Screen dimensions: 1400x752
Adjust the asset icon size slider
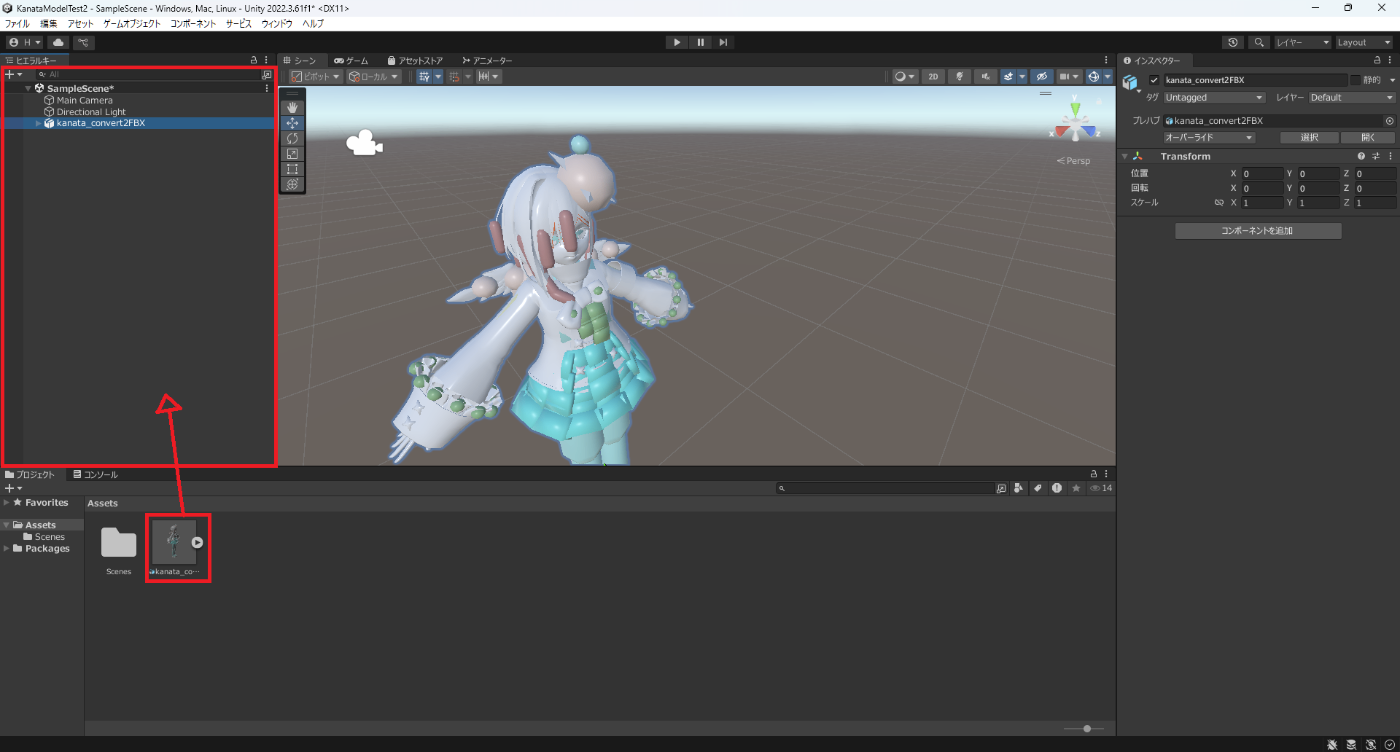(x=1086, y=728)
